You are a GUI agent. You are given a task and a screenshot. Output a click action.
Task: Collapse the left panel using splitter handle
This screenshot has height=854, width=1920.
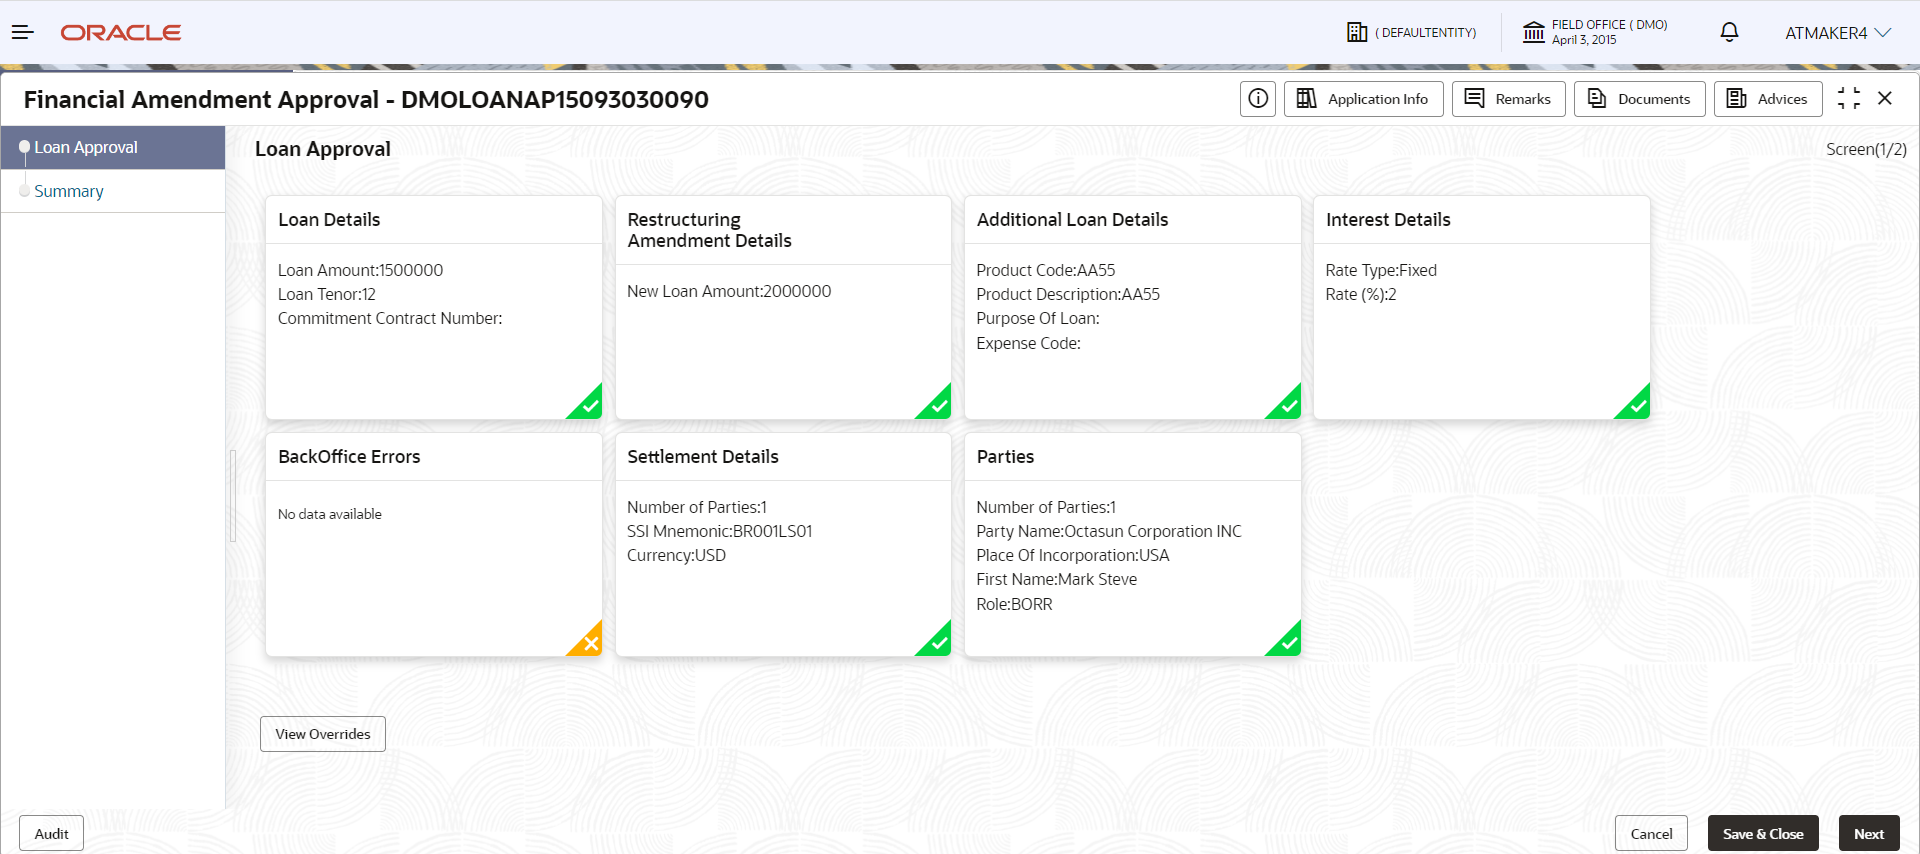[233, 495]
